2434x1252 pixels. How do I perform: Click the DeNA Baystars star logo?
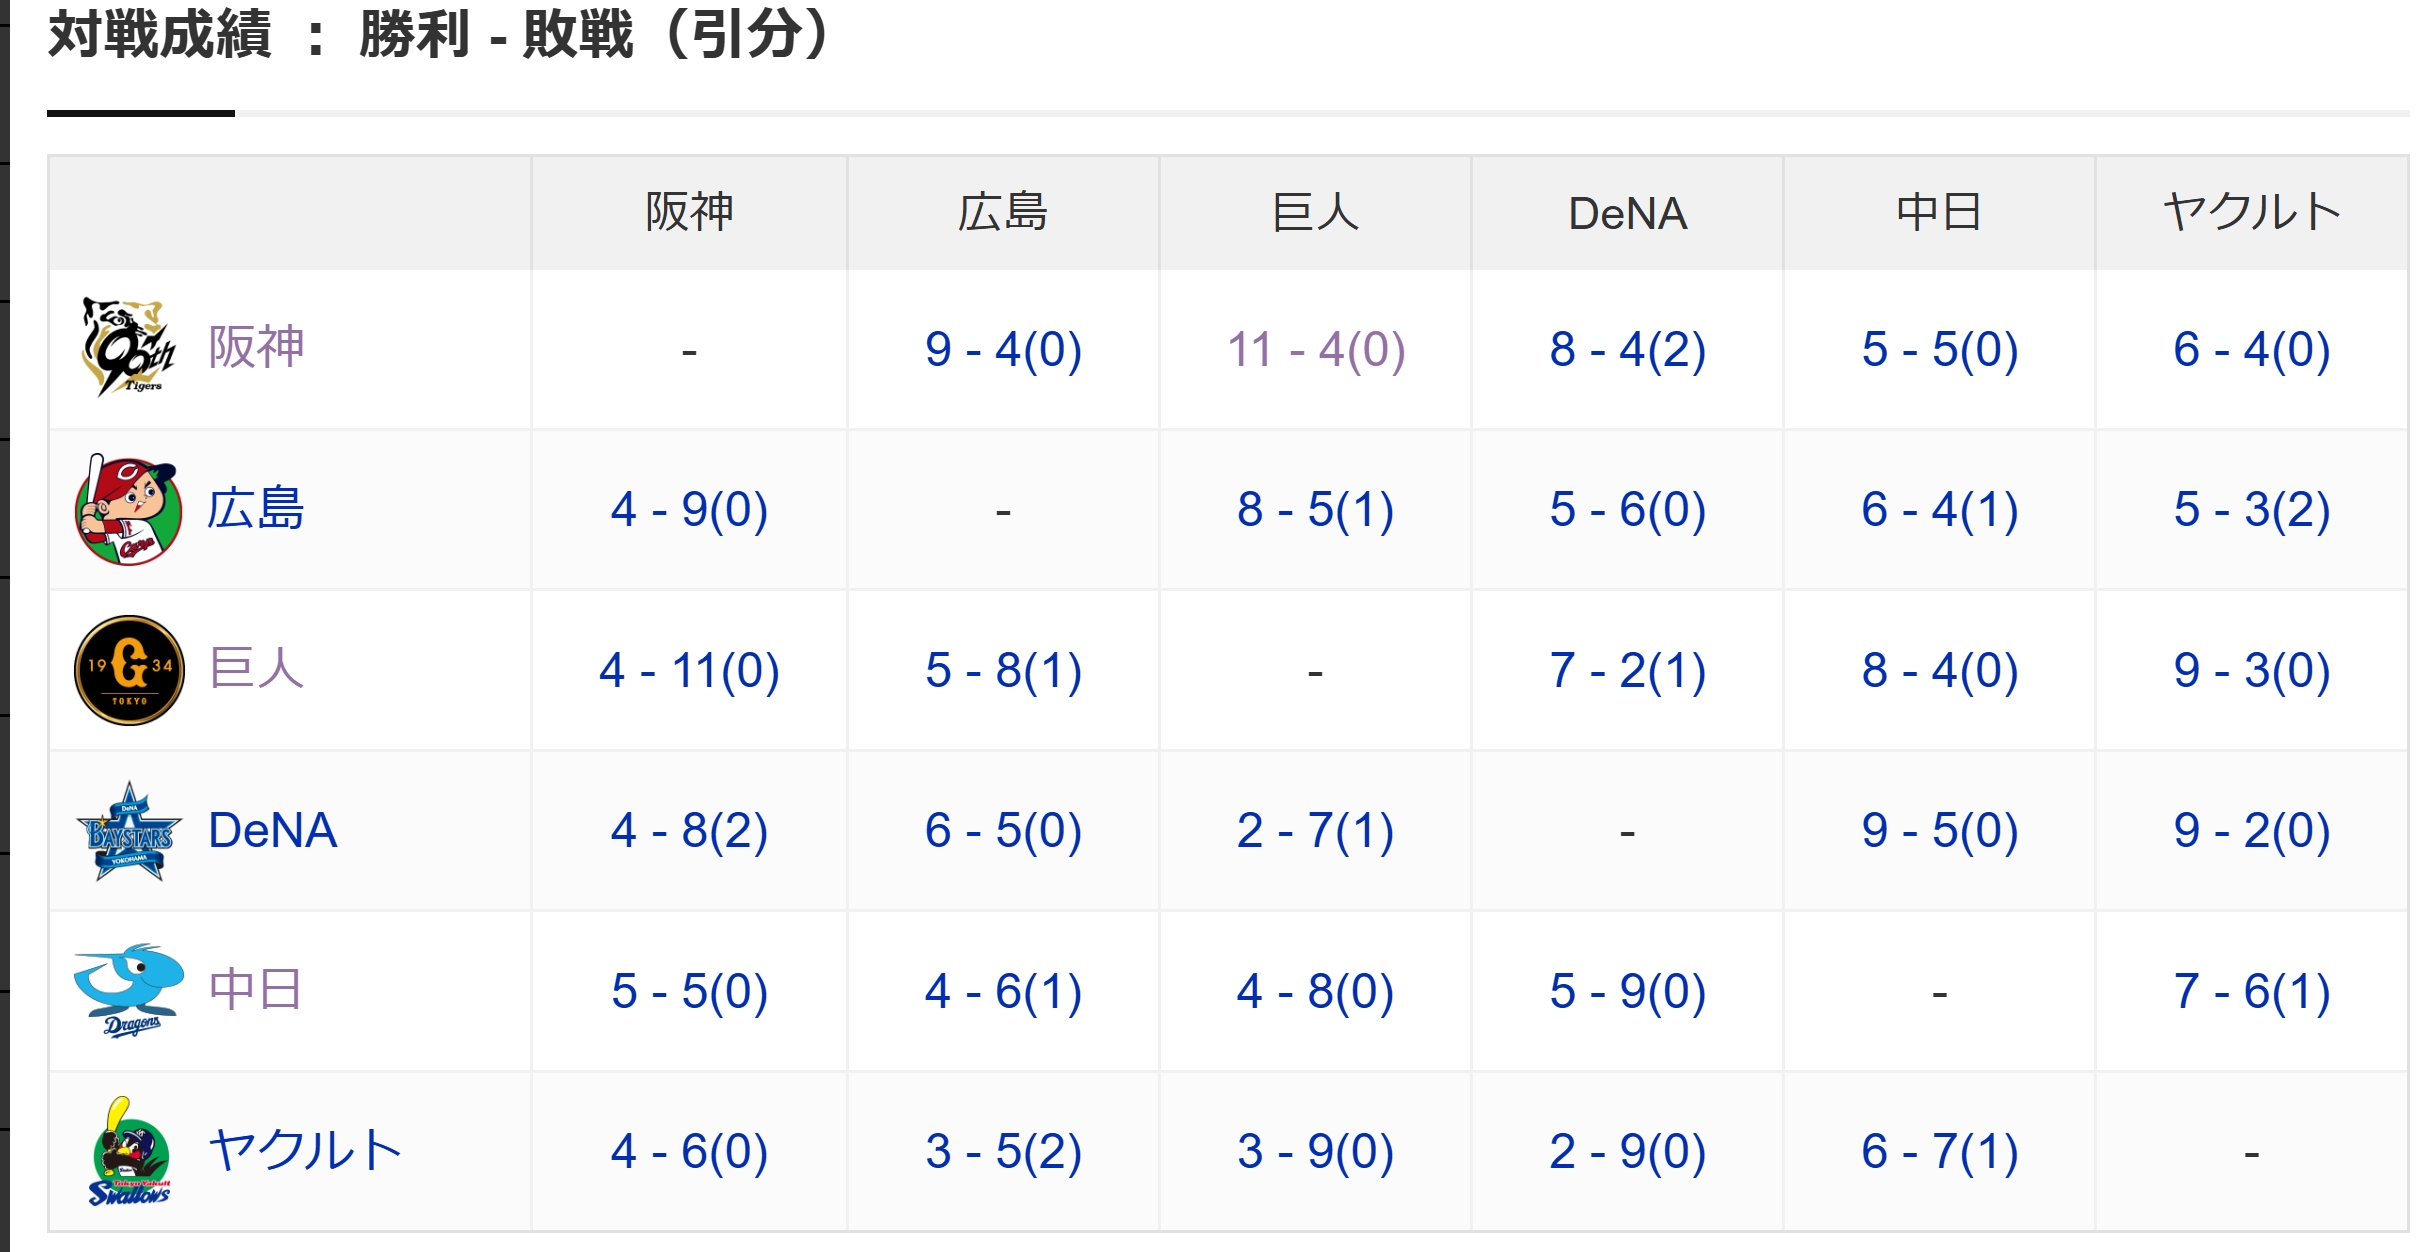pyautogui.click(x=129, y=831)
